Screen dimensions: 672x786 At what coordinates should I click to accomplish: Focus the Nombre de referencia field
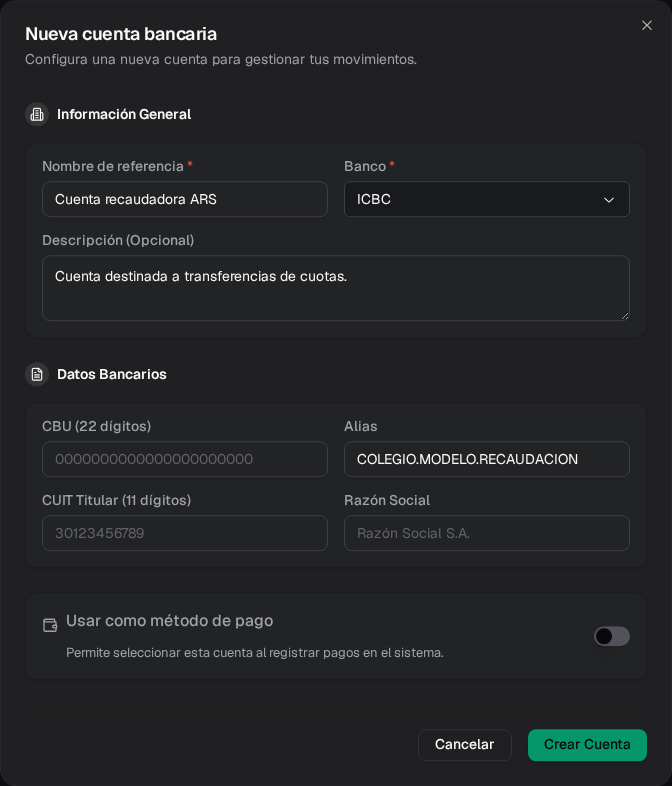[x=185, y=199]
